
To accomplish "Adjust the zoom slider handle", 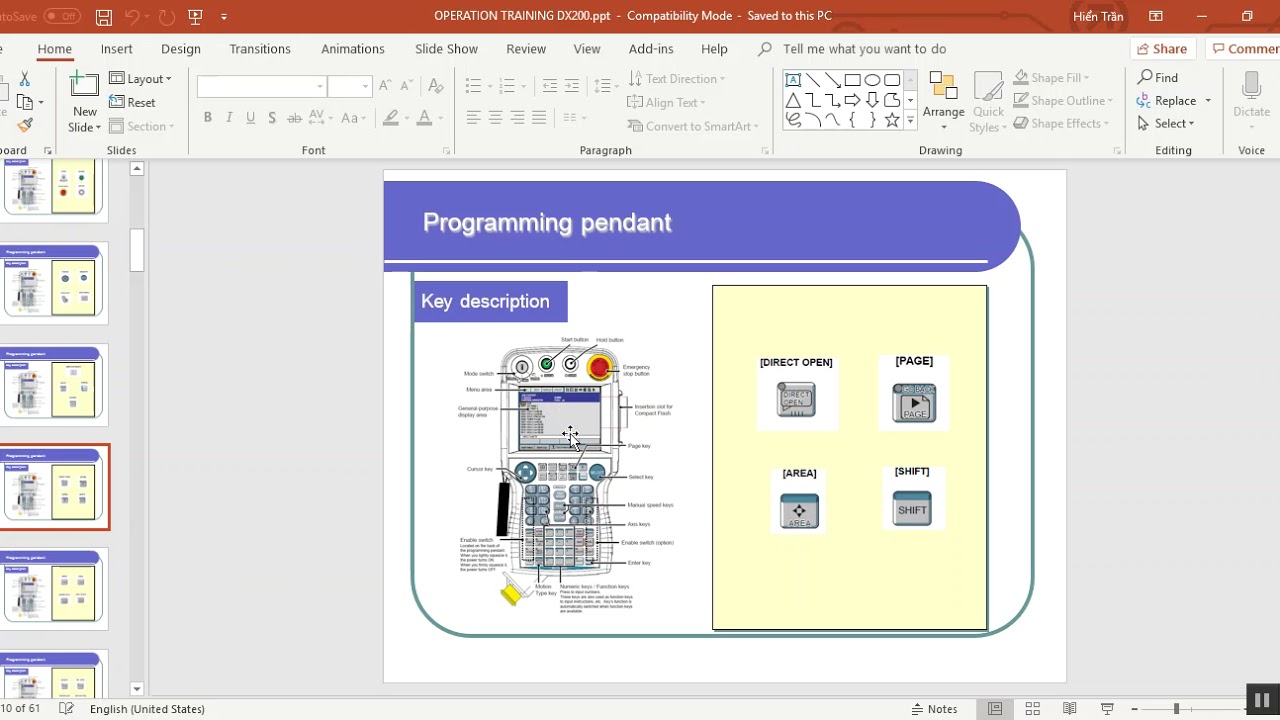I will pos(1176,709).
